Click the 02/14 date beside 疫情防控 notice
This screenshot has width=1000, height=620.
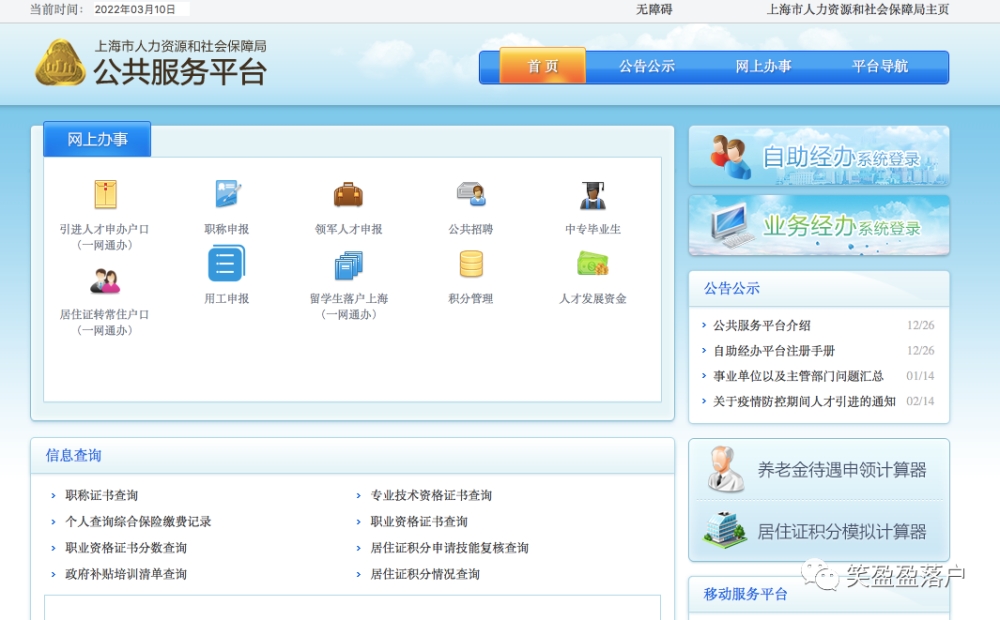coord(920,401)
